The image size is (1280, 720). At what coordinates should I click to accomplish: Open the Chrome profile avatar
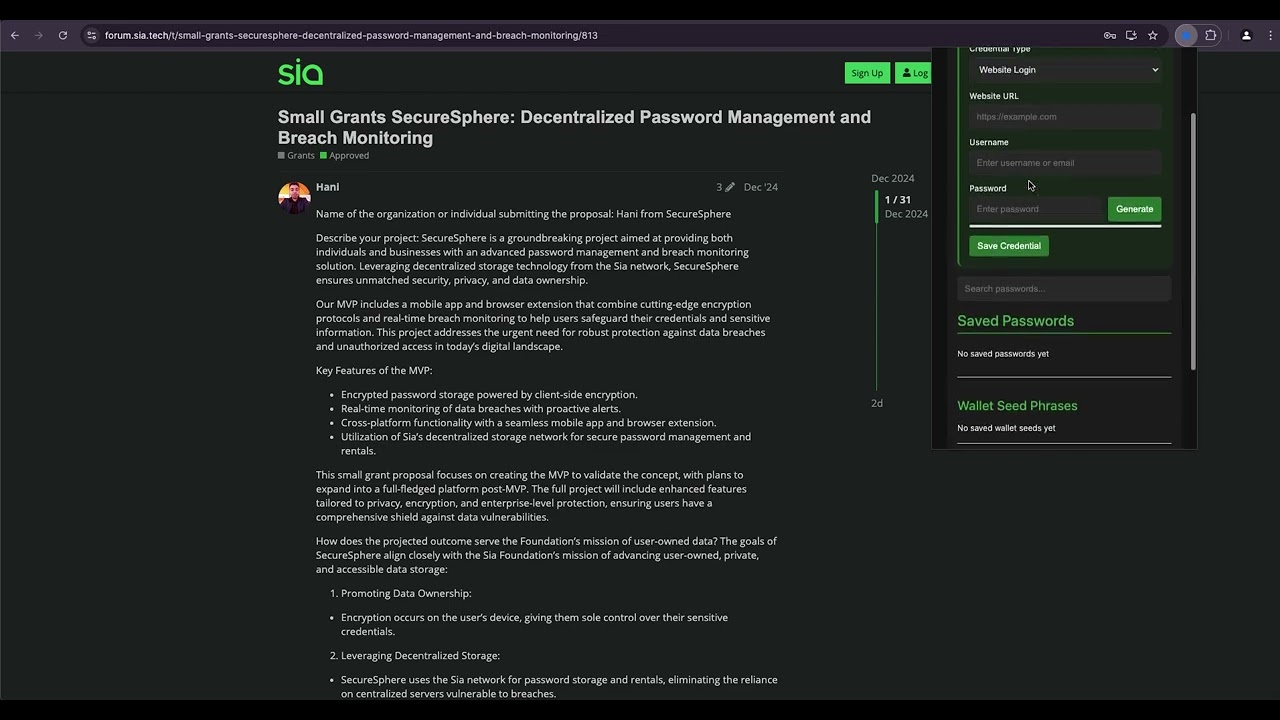tap(1246, 35)
